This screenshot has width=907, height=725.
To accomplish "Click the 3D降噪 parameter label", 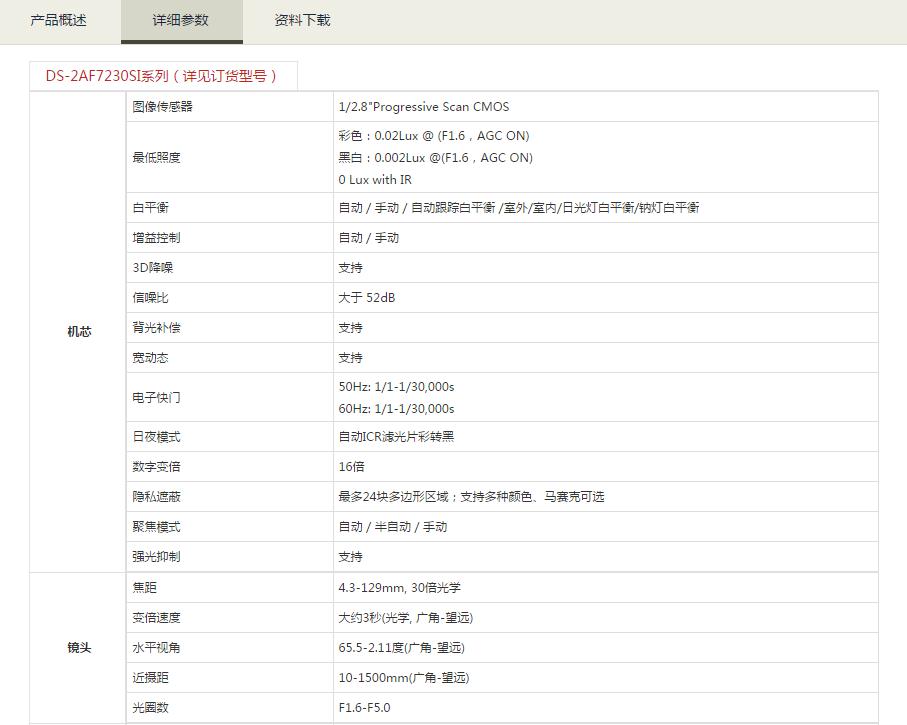I will pyautogui.click(x=153, y=268).
